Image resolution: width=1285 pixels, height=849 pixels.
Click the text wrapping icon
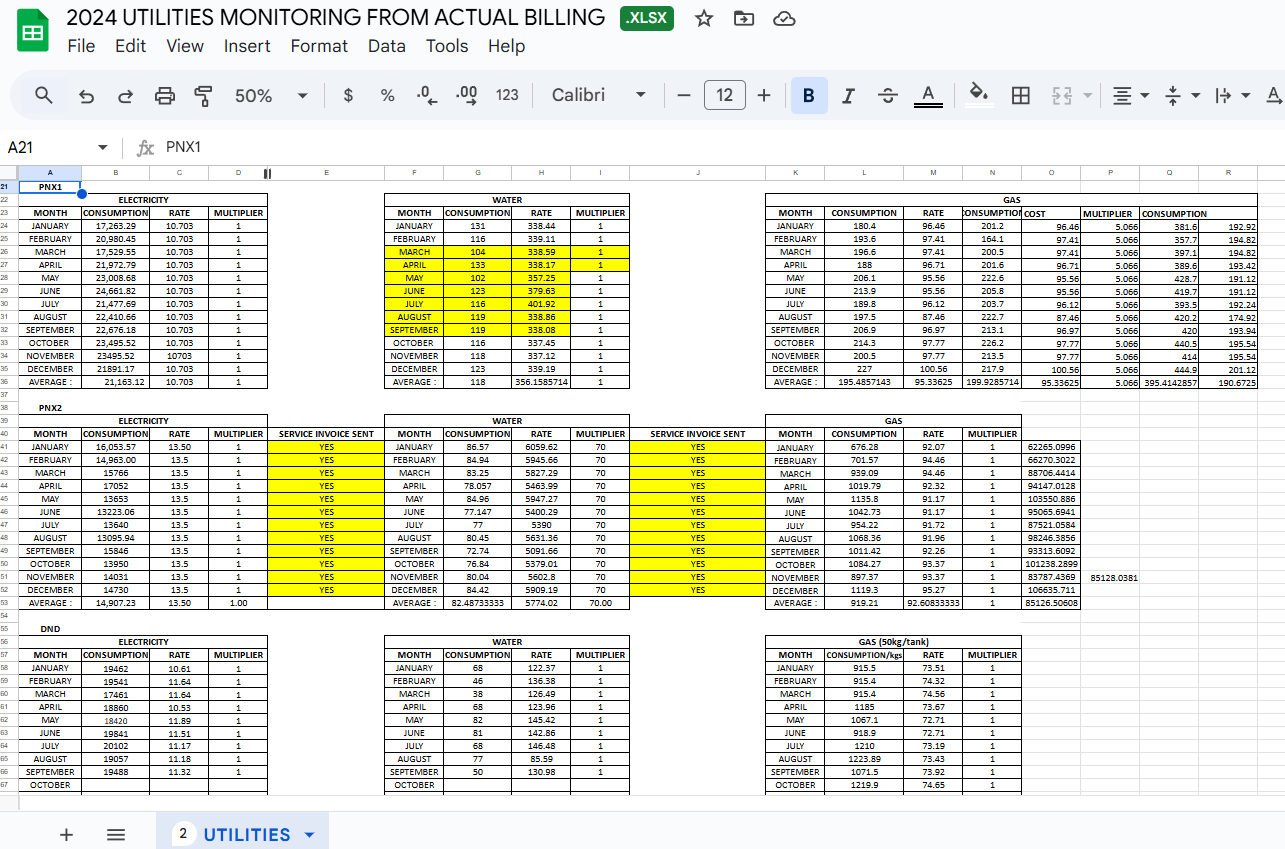click(x=1223, y=95)
